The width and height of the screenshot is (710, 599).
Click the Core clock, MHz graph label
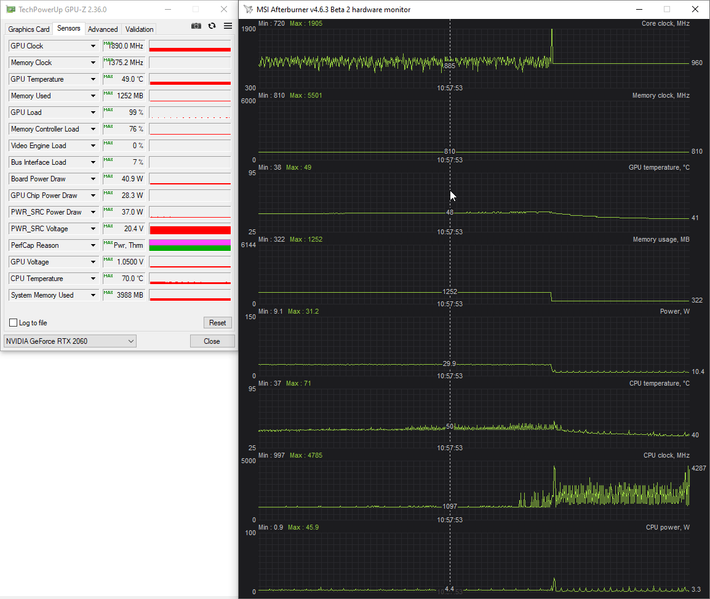(665, 24)
